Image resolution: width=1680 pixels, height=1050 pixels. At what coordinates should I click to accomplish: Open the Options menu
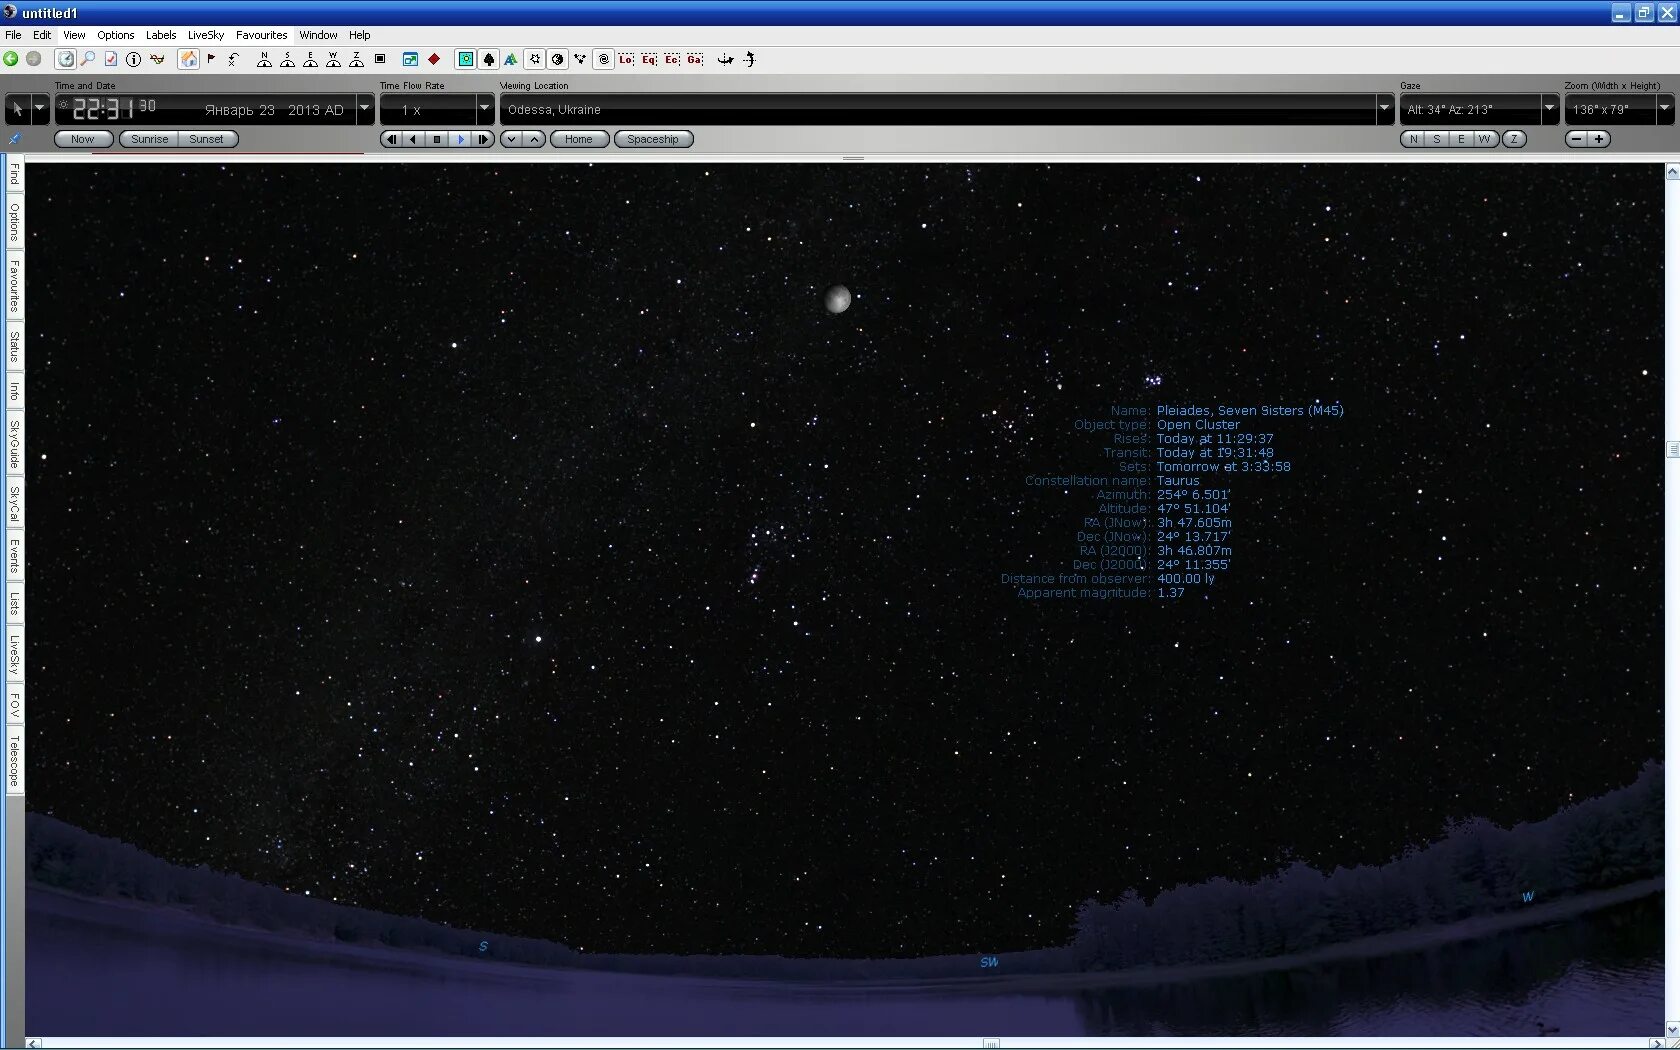coord(116,35)
